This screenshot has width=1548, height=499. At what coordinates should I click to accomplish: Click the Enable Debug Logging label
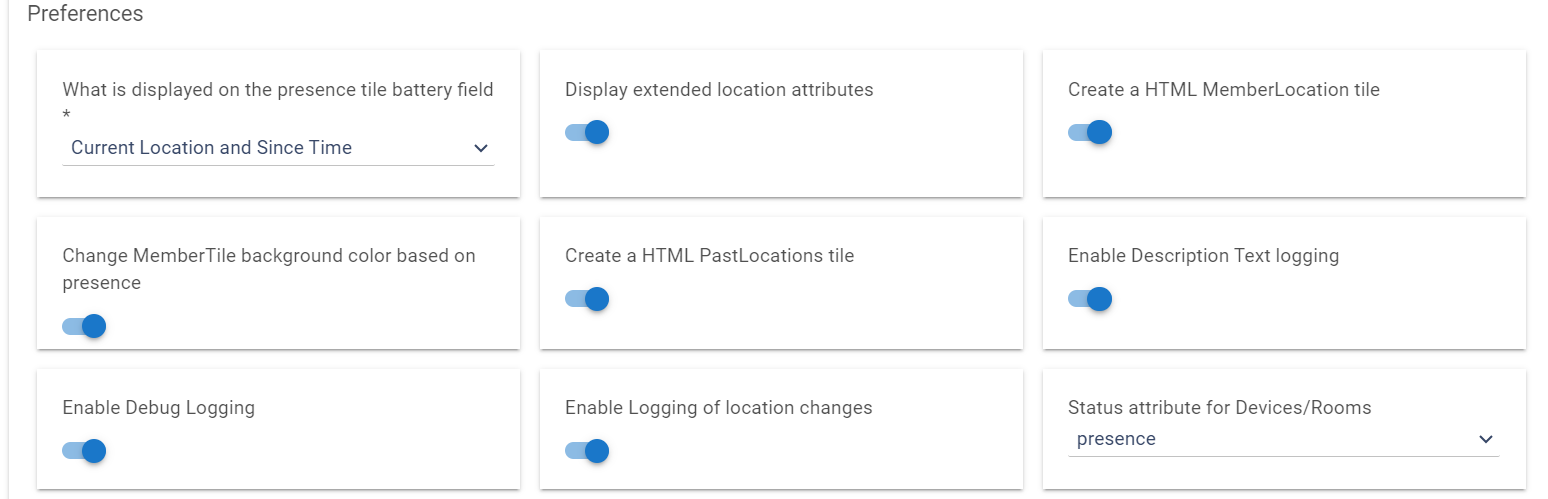[158, 408]
